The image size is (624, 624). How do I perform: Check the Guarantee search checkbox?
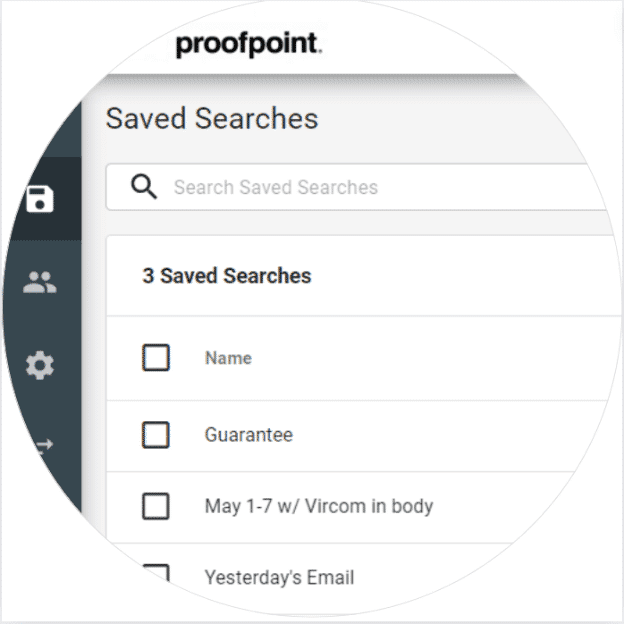tap(156, 435)
